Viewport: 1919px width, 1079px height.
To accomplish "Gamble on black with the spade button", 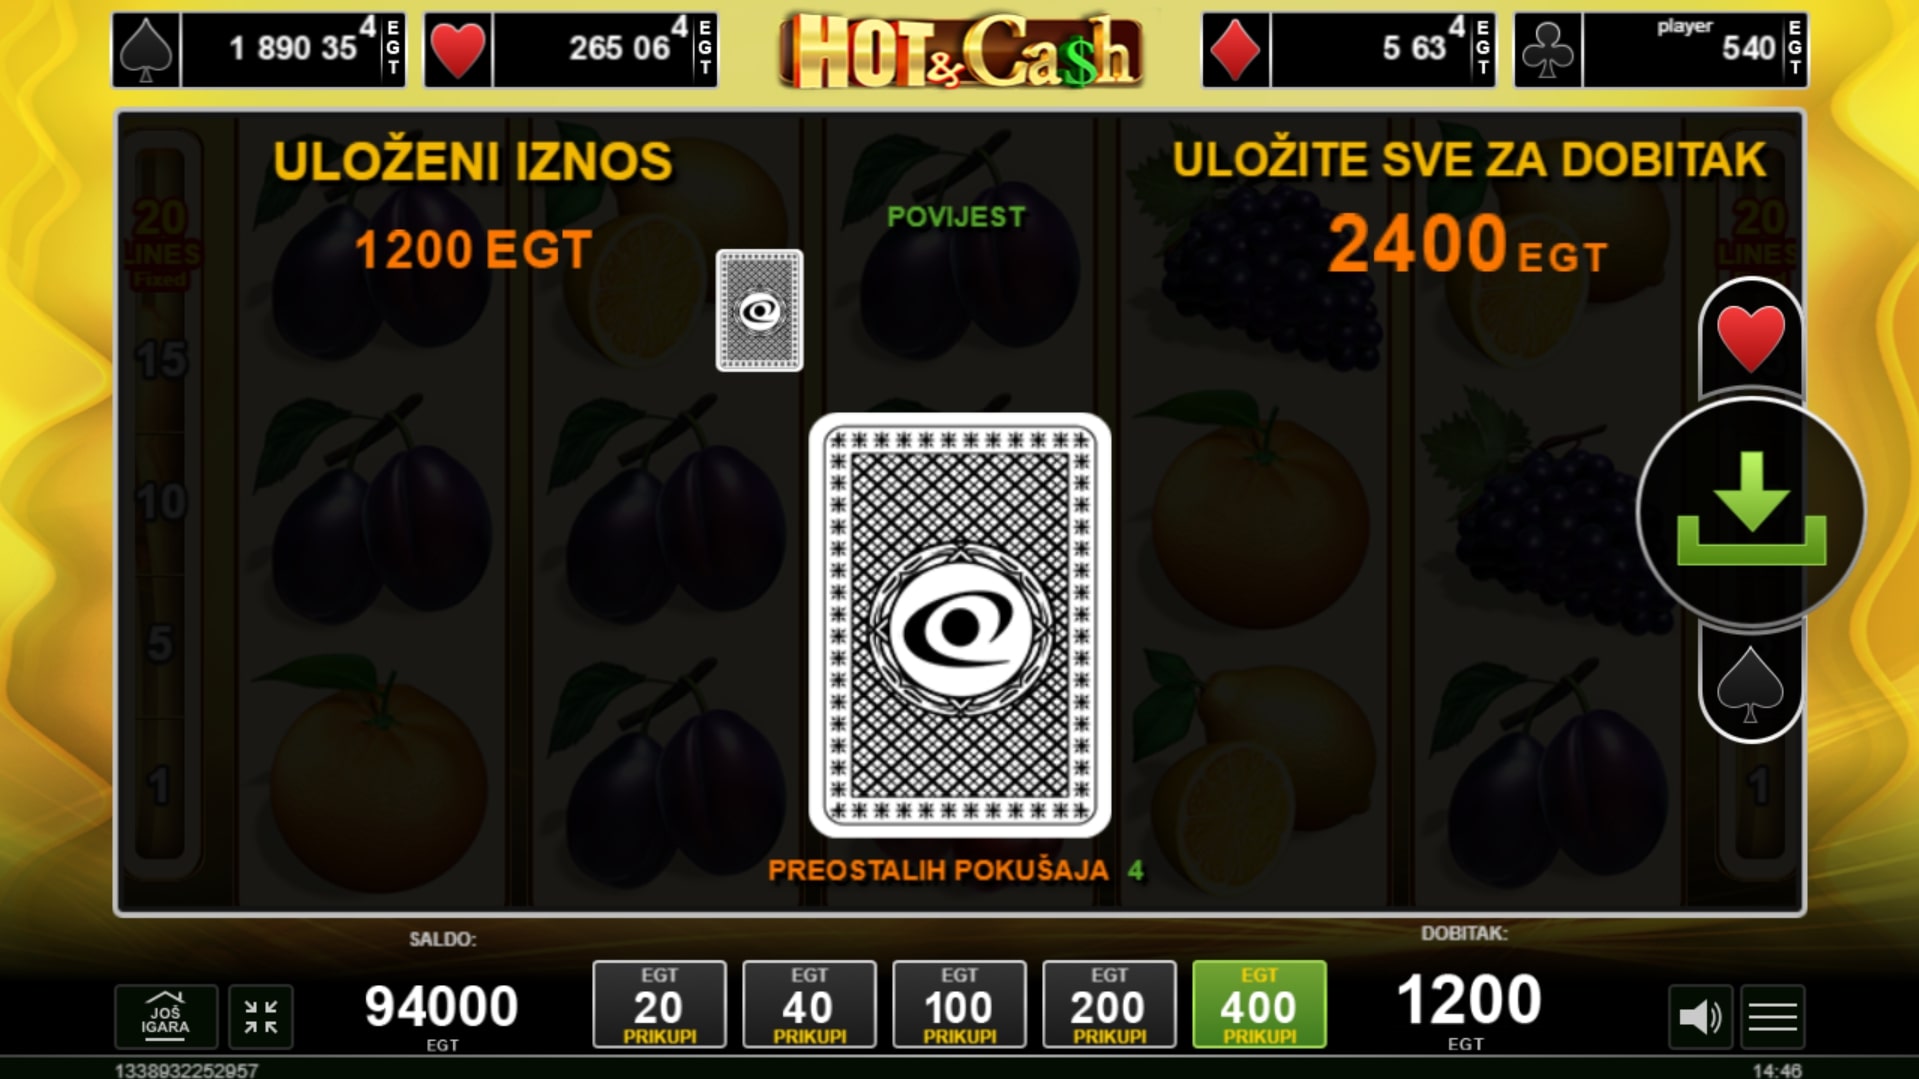I will pos(1750,685).
